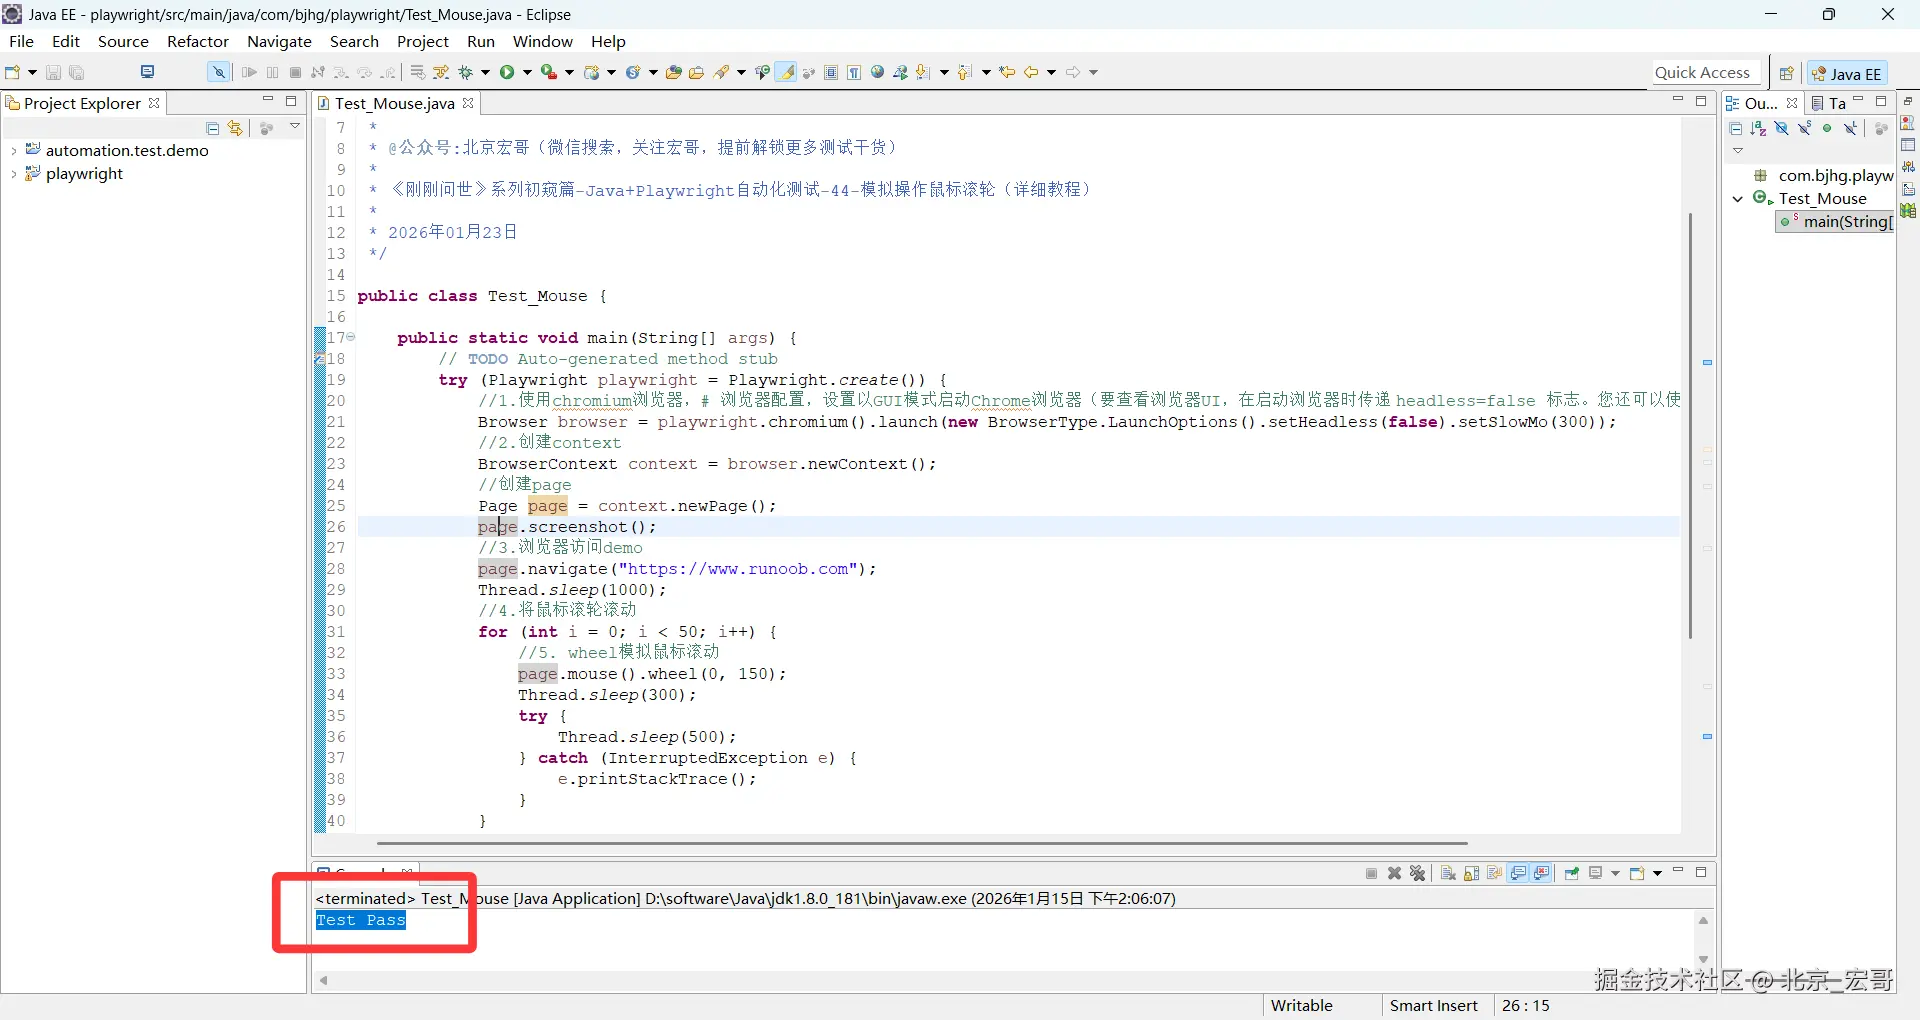Toggle Scroll Lock in the Console toolbar
The width and height of the screenshot is (1920, 1020).
click(1472, 873)
